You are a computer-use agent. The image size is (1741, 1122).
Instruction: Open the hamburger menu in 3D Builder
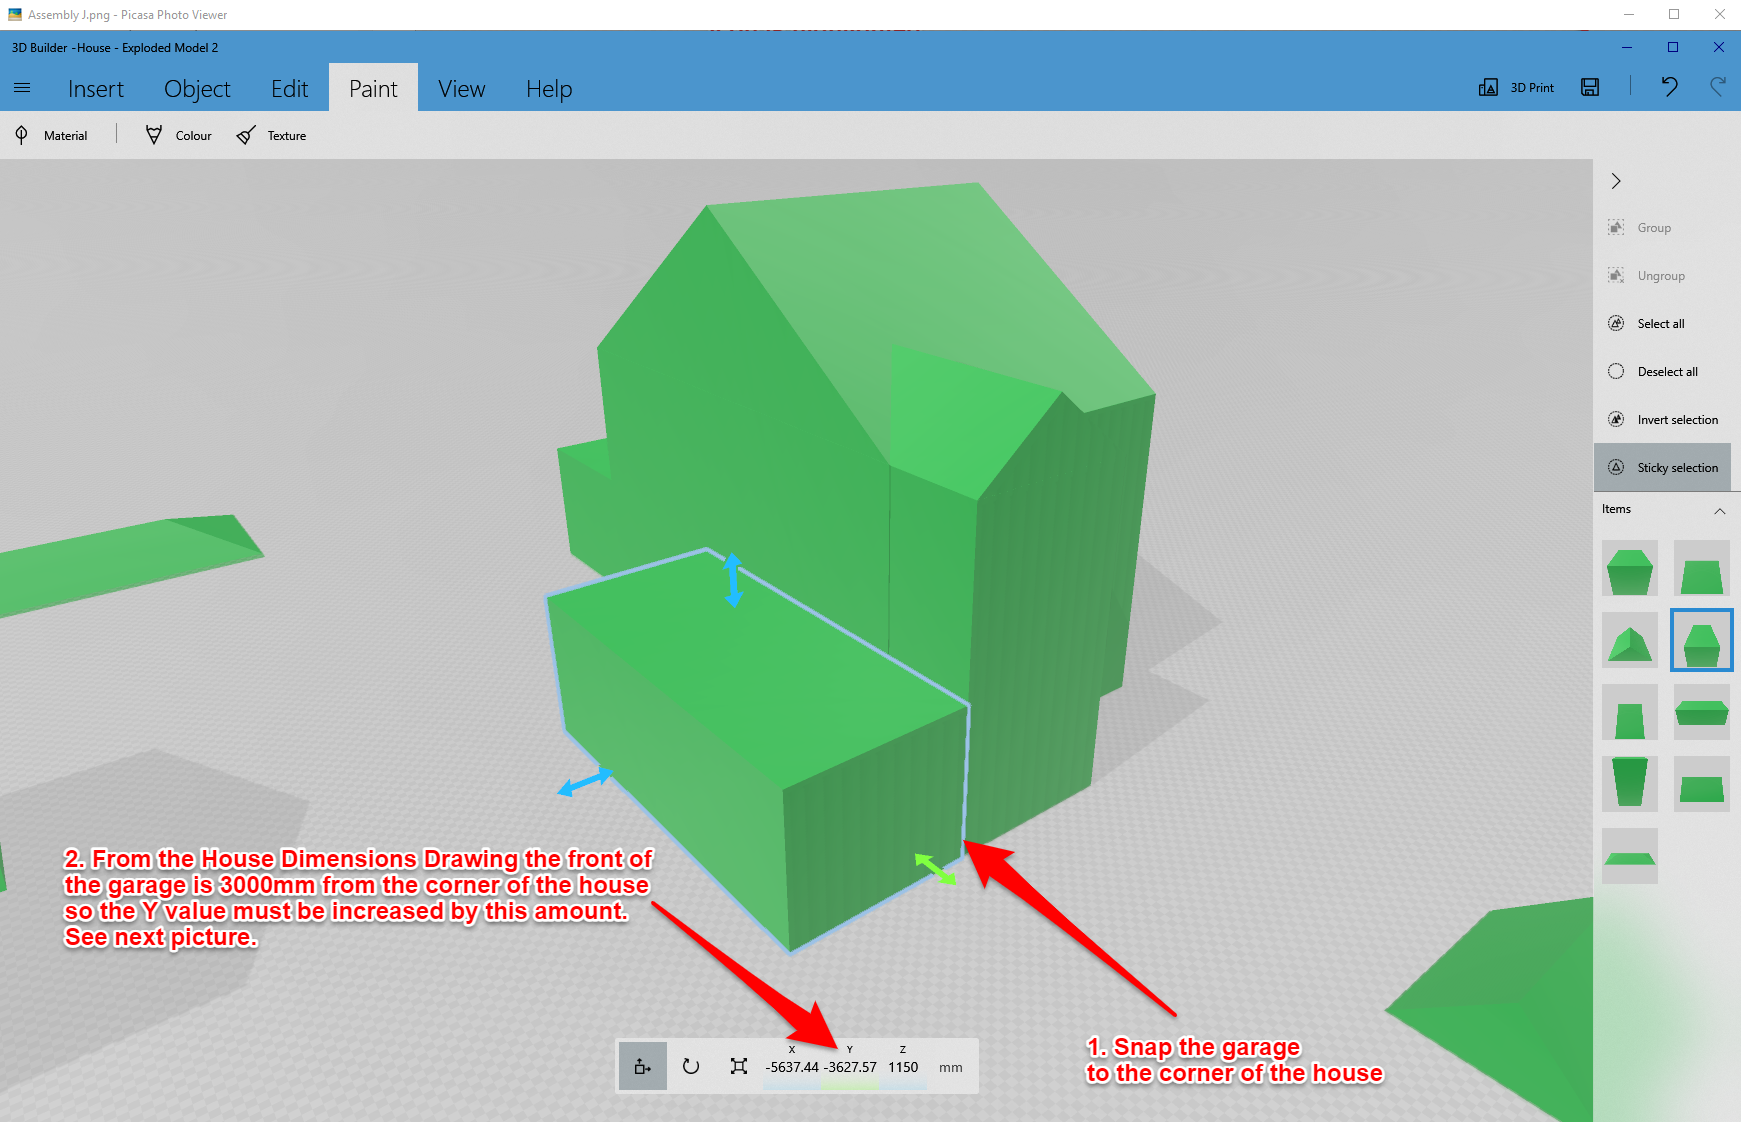(x=22, y=88)
